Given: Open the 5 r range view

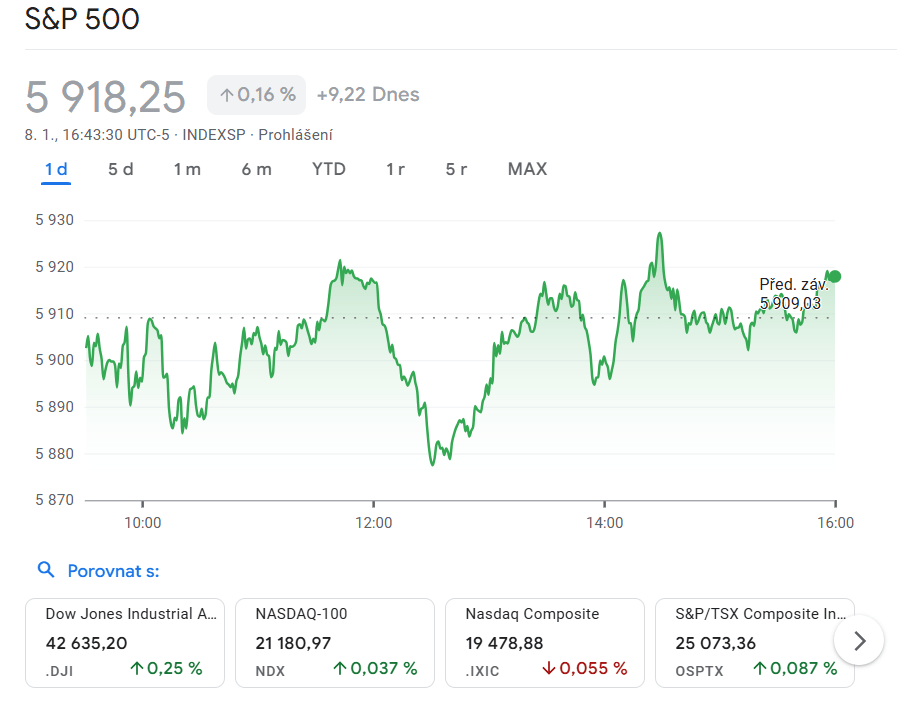Looking at the screenshot, I should pyautogui.click(x=456, y=169).
